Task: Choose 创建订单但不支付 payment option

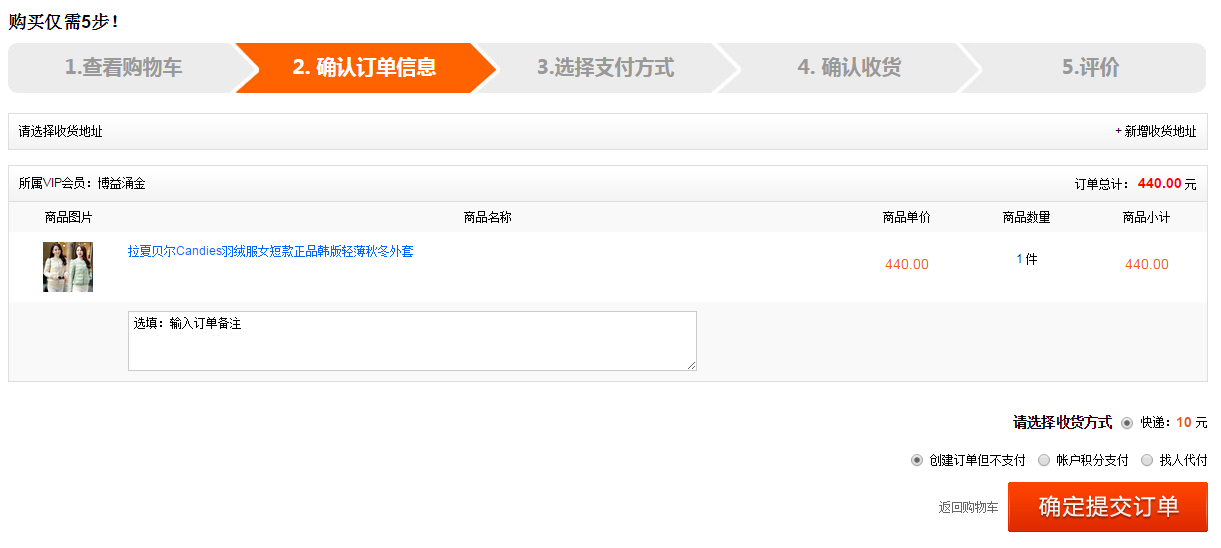Action: [917, 461]
